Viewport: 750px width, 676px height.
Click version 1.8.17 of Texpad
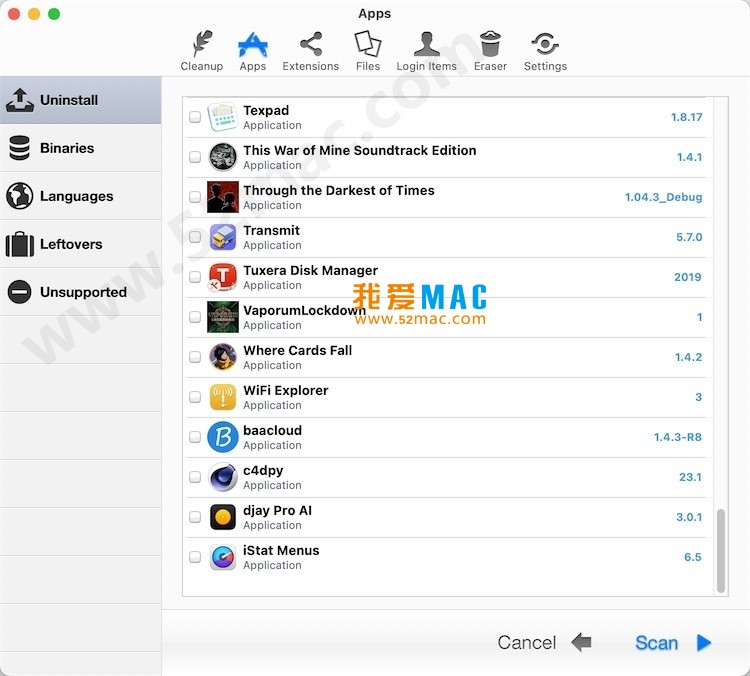(686, 117)
